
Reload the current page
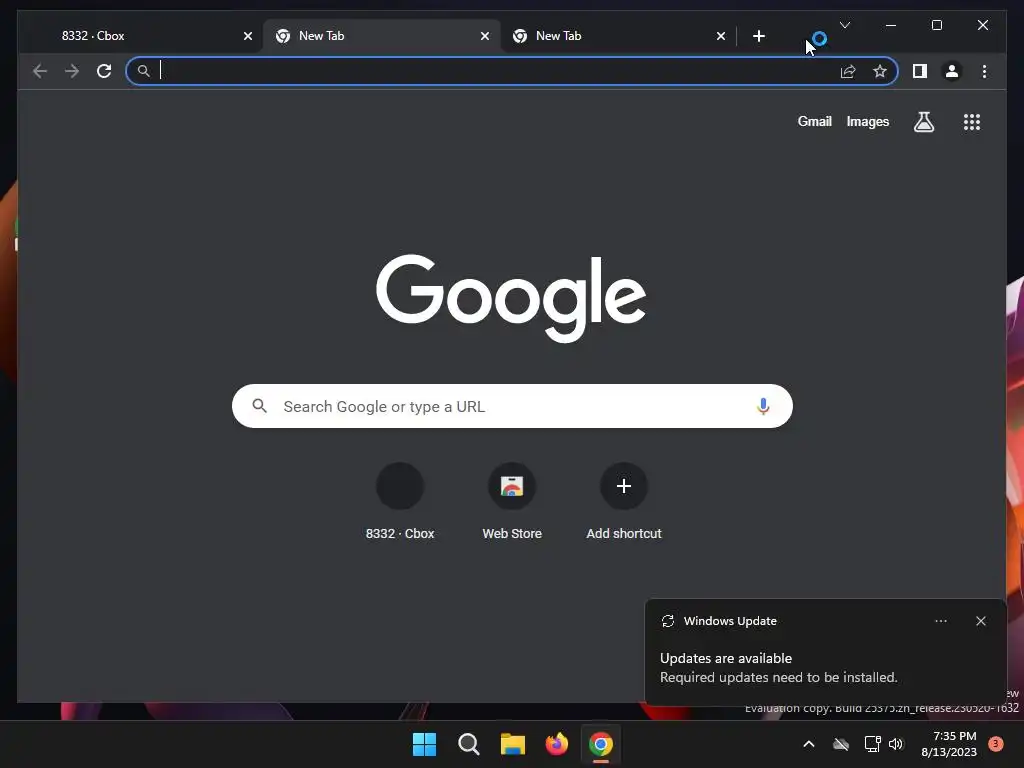pyautogui.click(x=104, y=71)
